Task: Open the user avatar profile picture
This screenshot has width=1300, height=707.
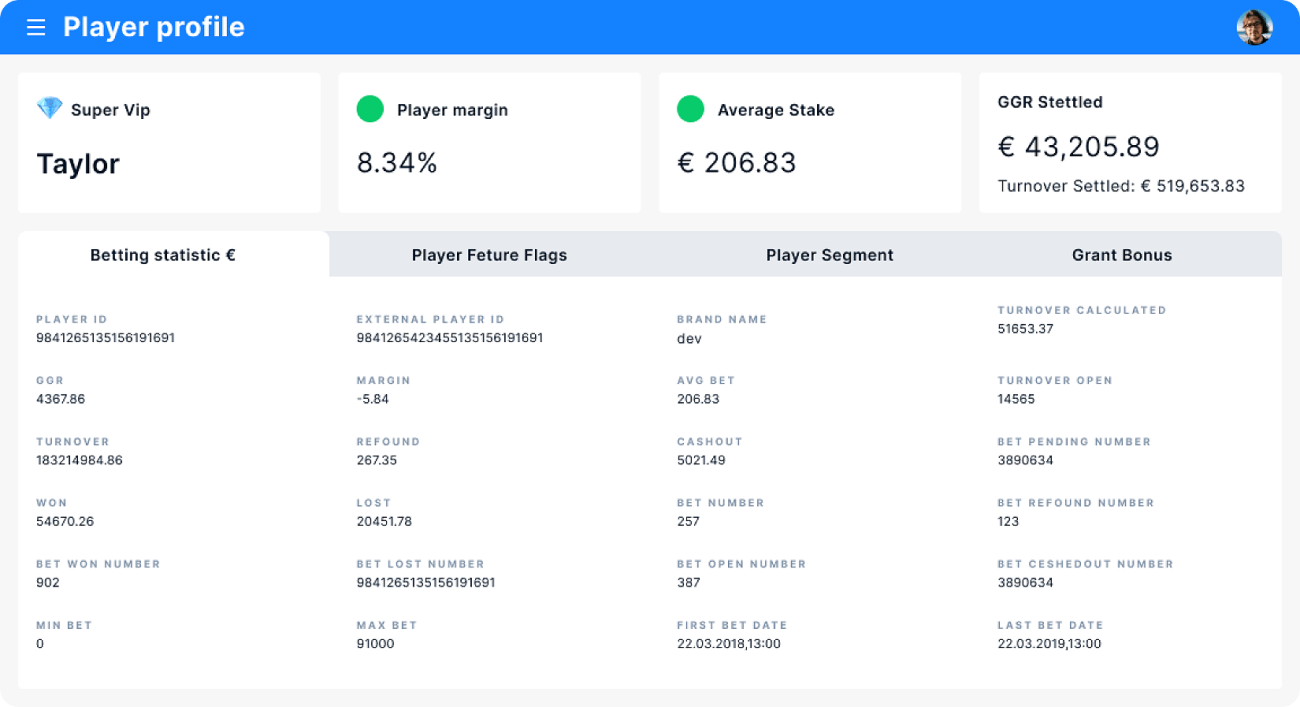Action: (x=1254, y=27)
